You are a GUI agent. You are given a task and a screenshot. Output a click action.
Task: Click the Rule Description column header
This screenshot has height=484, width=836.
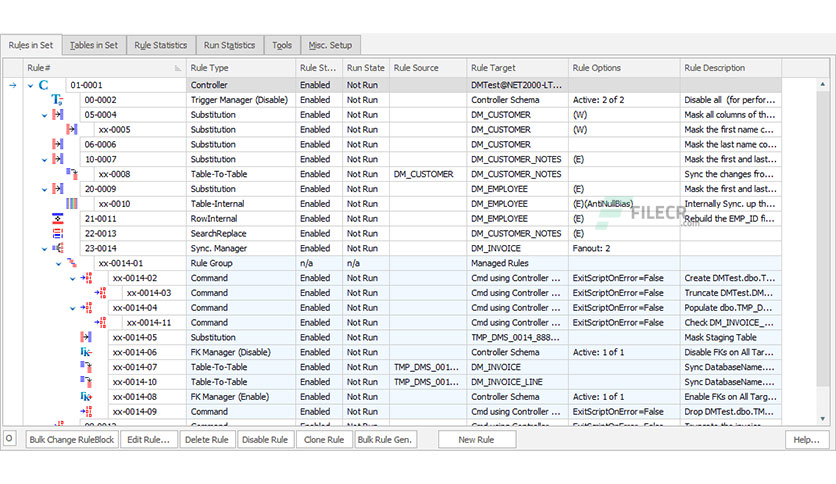coord(730,68)
